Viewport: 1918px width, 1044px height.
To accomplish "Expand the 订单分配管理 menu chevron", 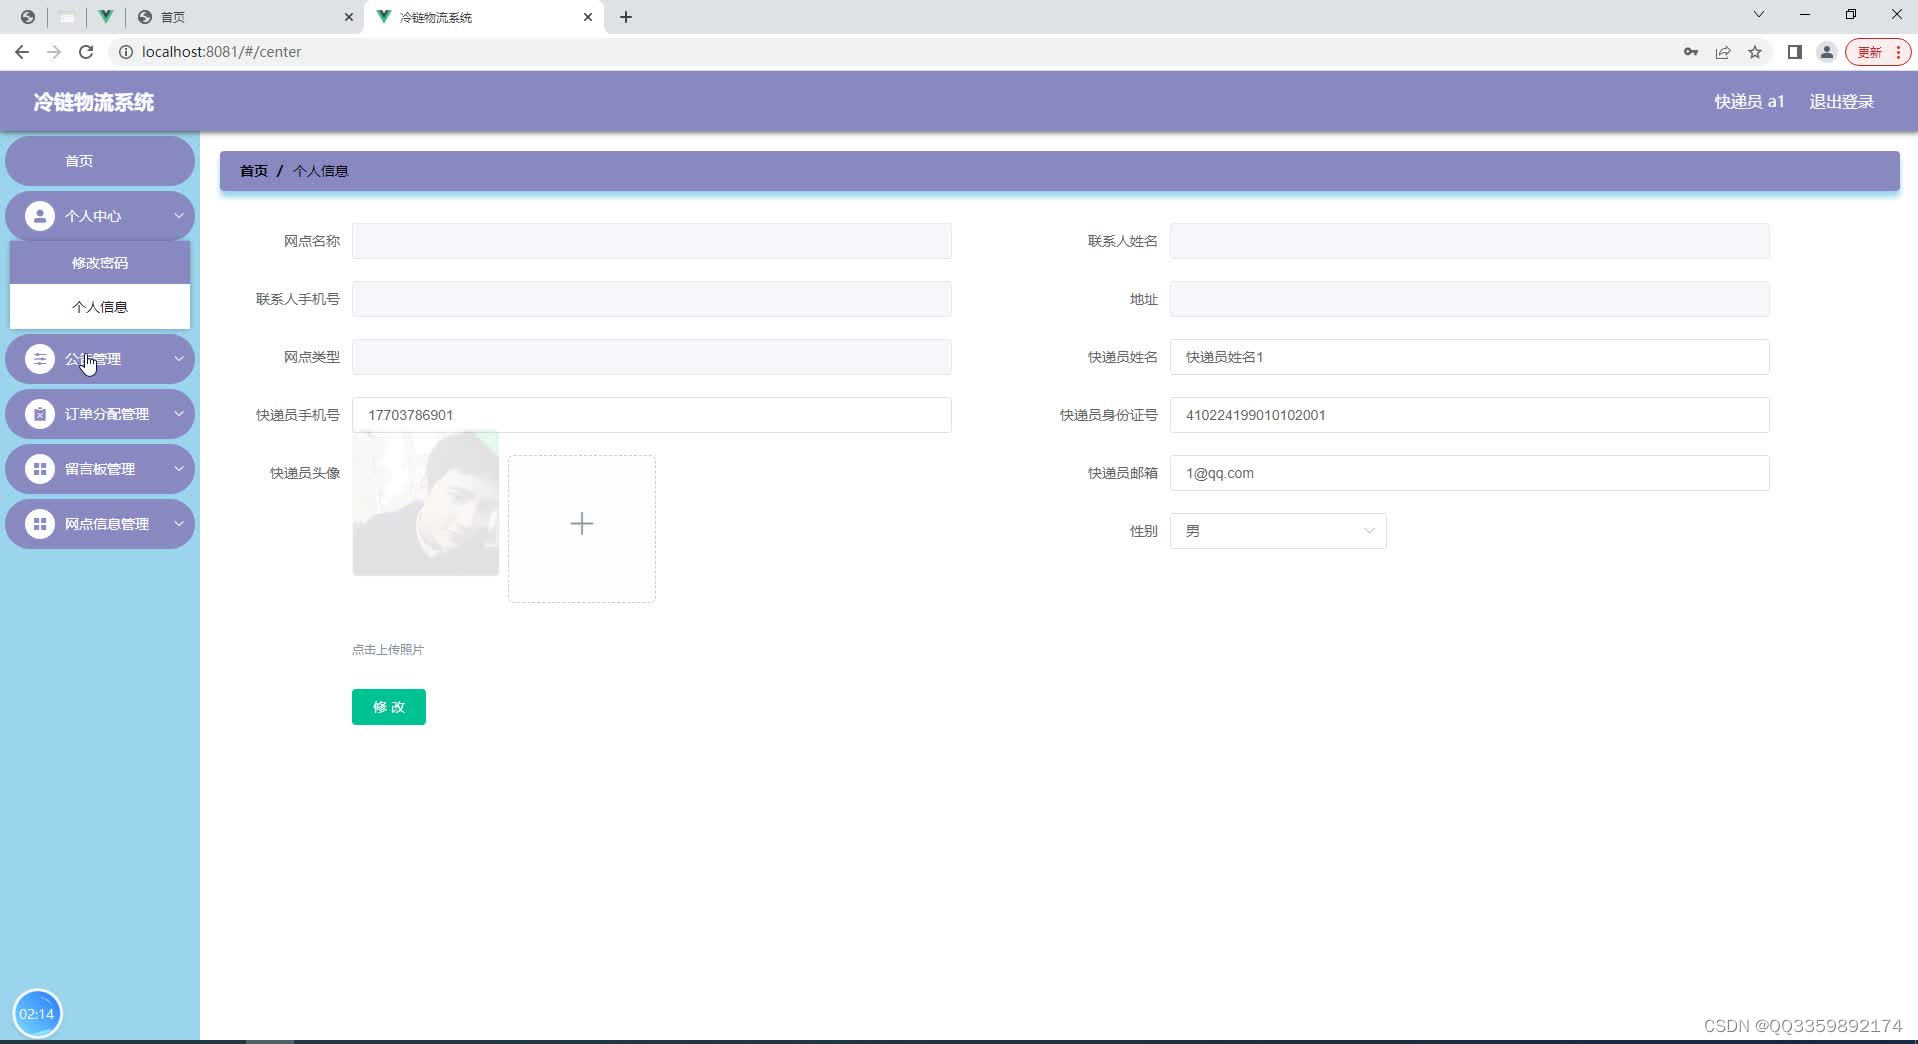I will pos(179,414).
